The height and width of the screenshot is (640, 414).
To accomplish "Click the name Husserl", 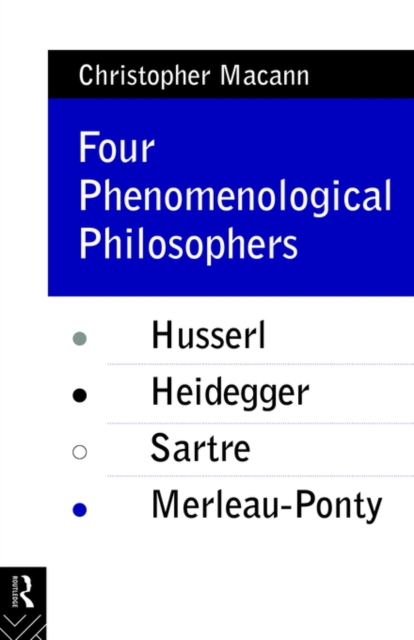I will click(209, 335).
